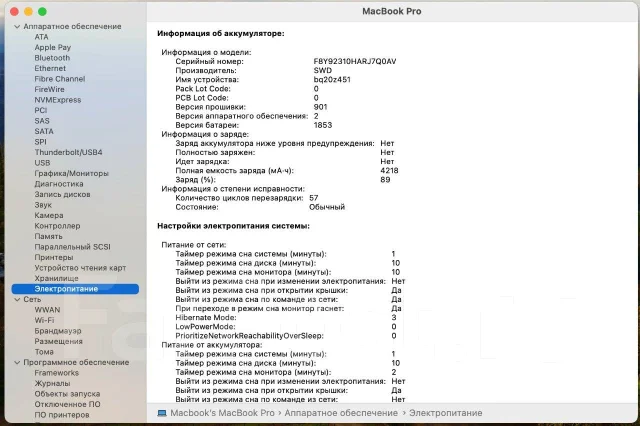Viewport: 640px width, 426px height.
Task: Click the LowPowerMode row label
Action: coord(205,326)
